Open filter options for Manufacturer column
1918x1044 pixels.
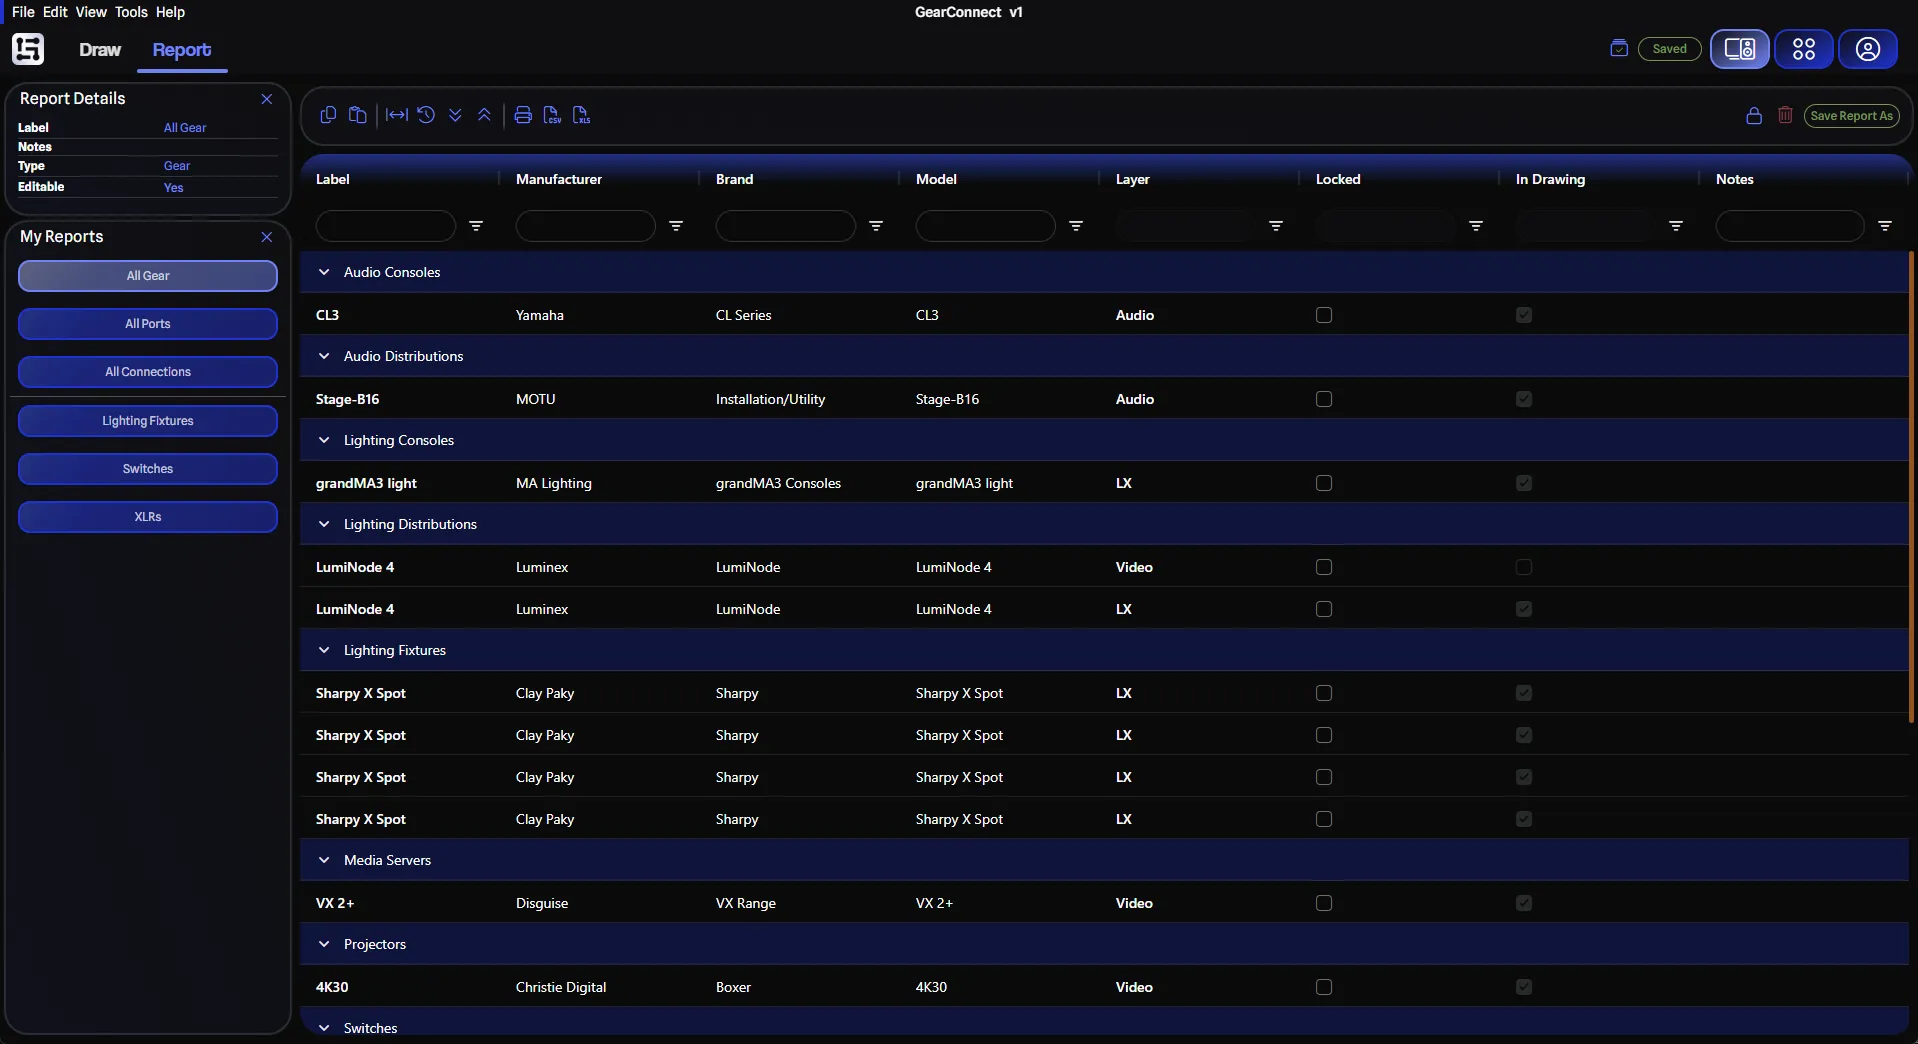[x=676, y=226]
